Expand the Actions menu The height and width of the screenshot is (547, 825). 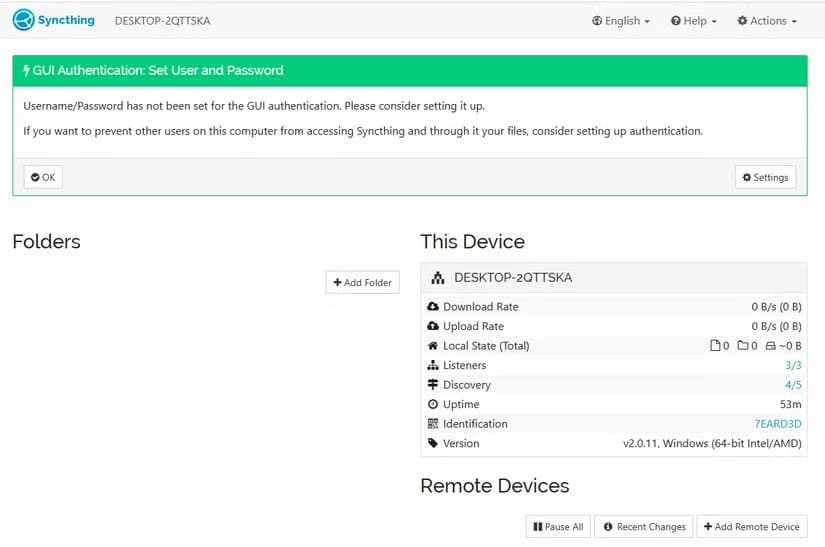pyautogui.click(x=767, y=21)
